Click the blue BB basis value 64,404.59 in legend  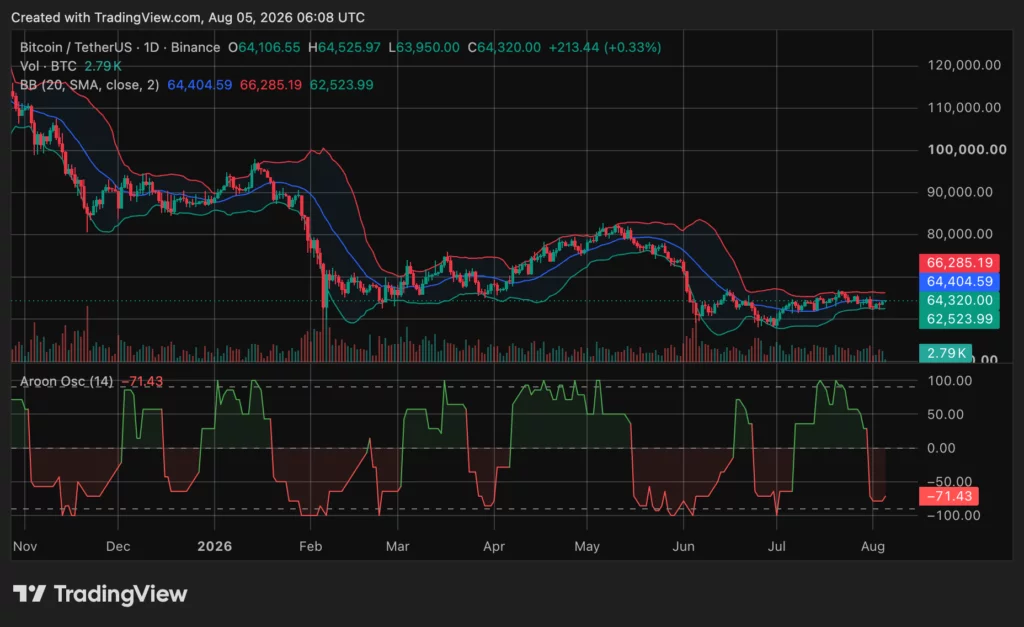click(199, 85)
